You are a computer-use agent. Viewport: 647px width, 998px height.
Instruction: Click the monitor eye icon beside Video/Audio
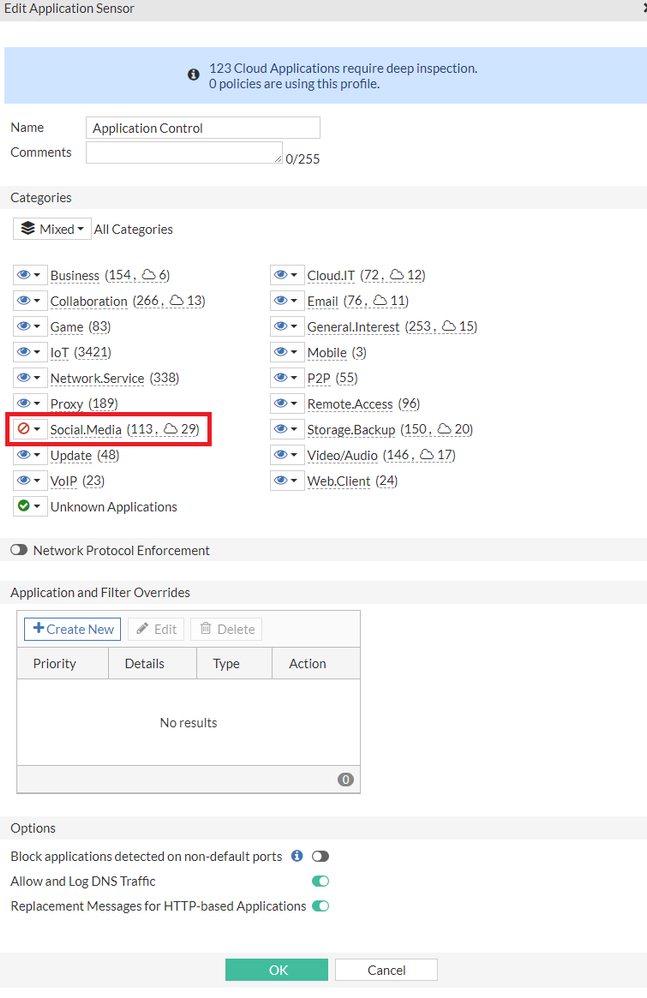click(x=281, y=455)
